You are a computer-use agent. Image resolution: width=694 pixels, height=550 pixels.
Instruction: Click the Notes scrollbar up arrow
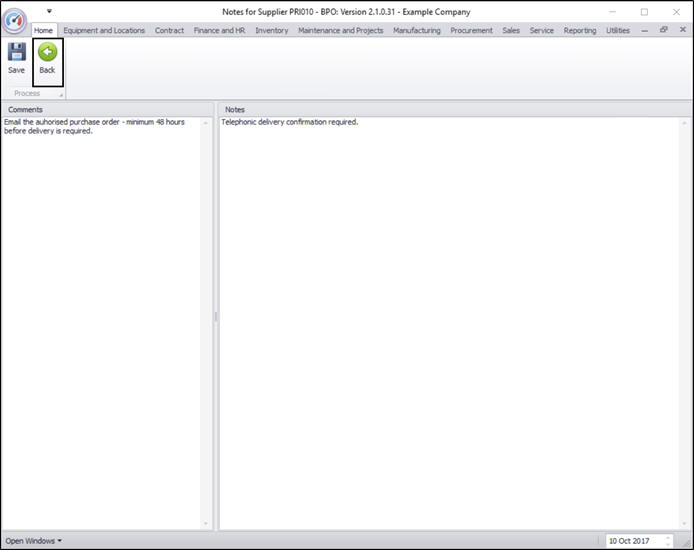click(684, 123)
